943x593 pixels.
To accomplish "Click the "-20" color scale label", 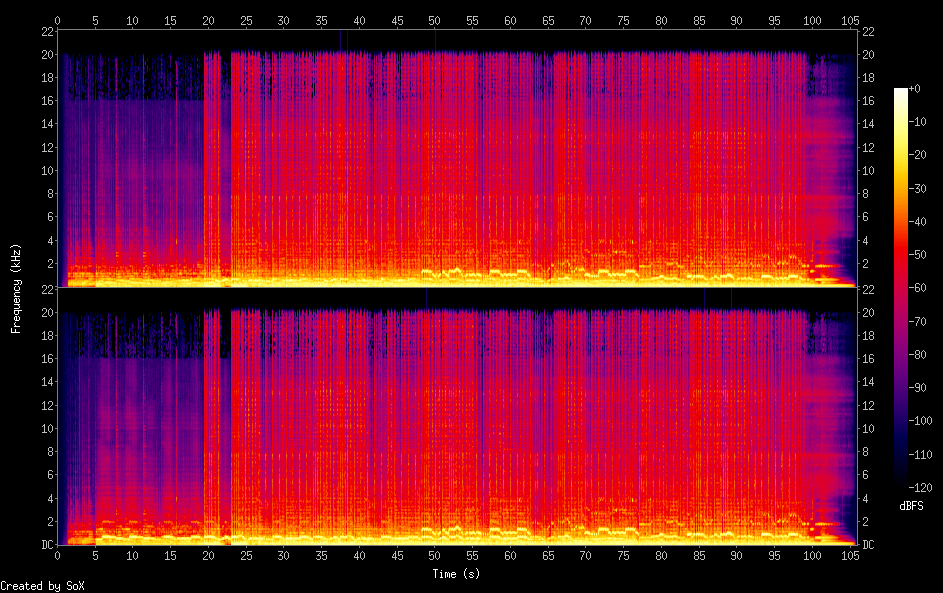I will pos(918,155).
